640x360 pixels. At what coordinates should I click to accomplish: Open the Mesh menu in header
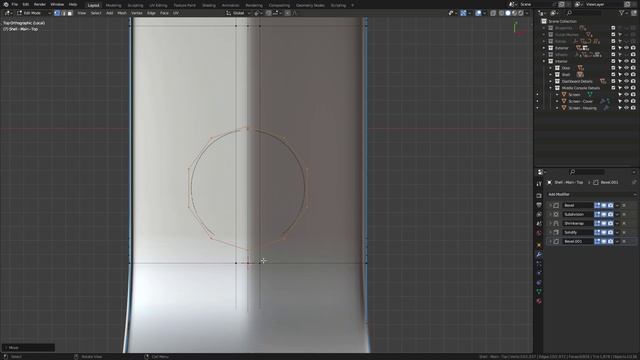point(122,13)
